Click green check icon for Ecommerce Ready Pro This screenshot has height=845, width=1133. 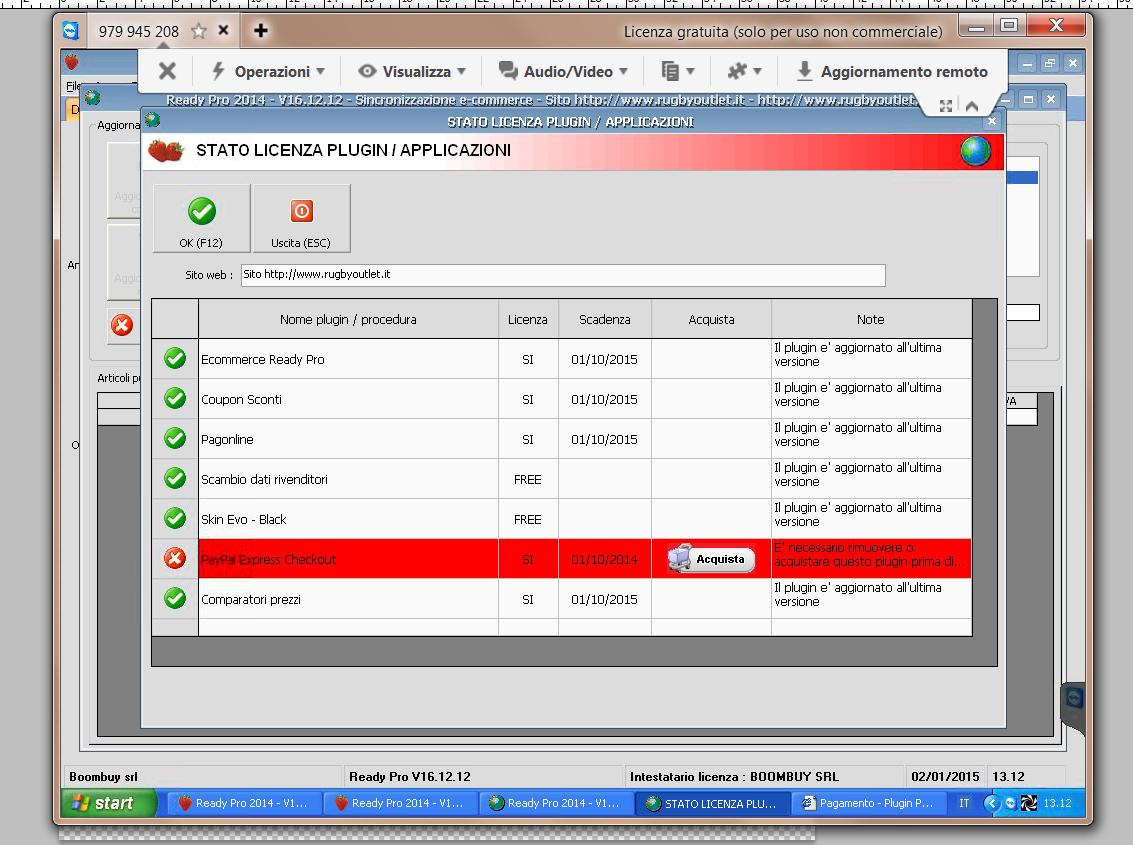tap(175, 359)
